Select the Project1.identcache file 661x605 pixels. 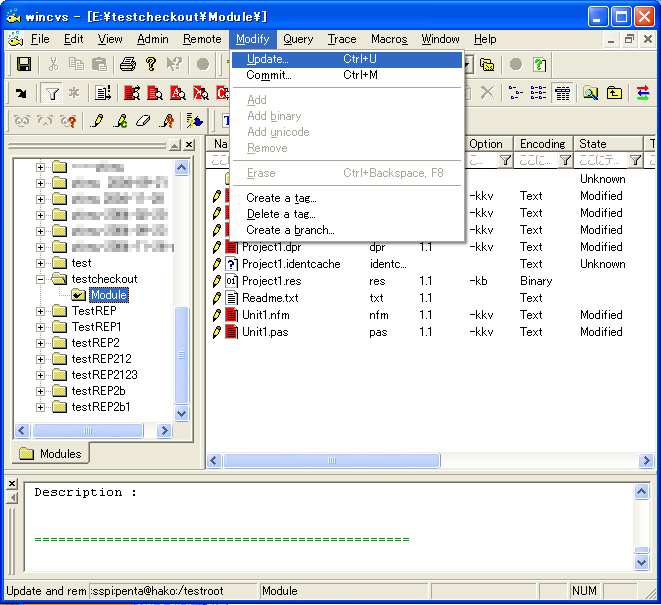click(291, 264)
